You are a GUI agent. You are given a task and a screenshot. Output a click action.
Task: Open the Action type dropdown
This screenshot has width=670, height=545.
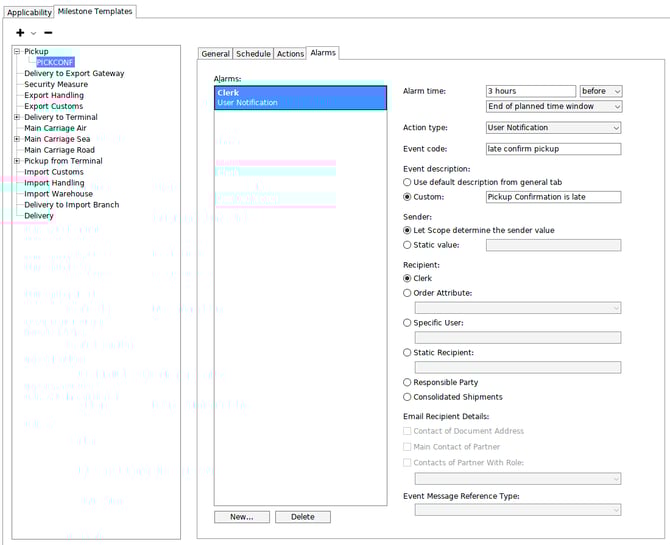coord(553,128)
